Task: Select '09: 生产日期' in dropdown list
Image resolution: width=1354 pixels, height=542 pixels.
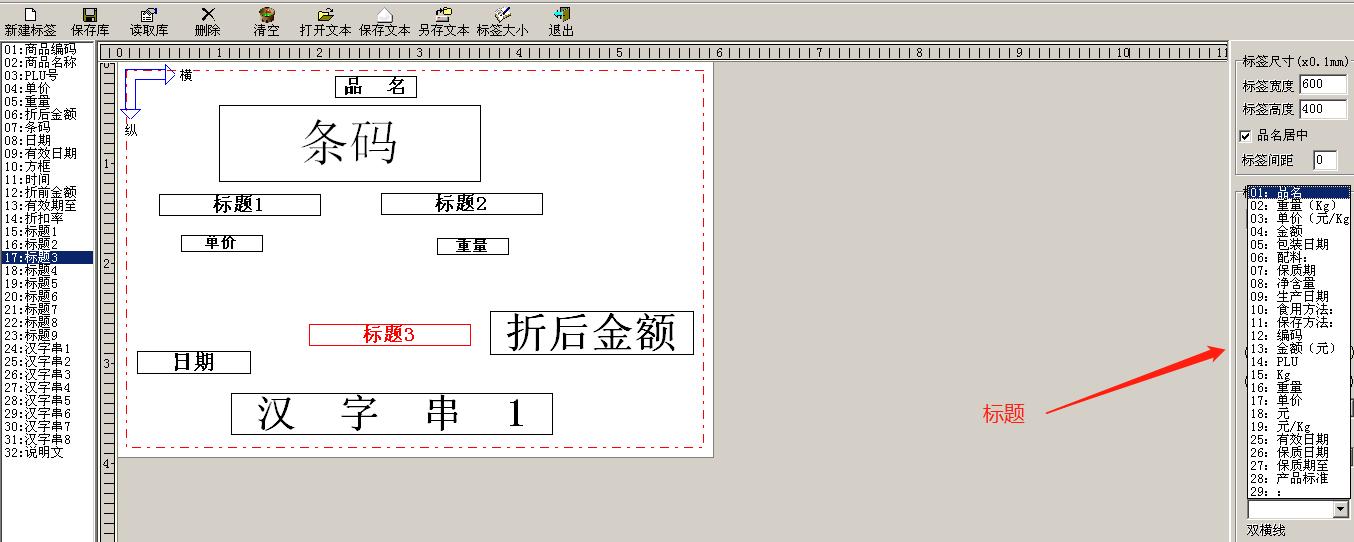Action: tap(1299, 297)
